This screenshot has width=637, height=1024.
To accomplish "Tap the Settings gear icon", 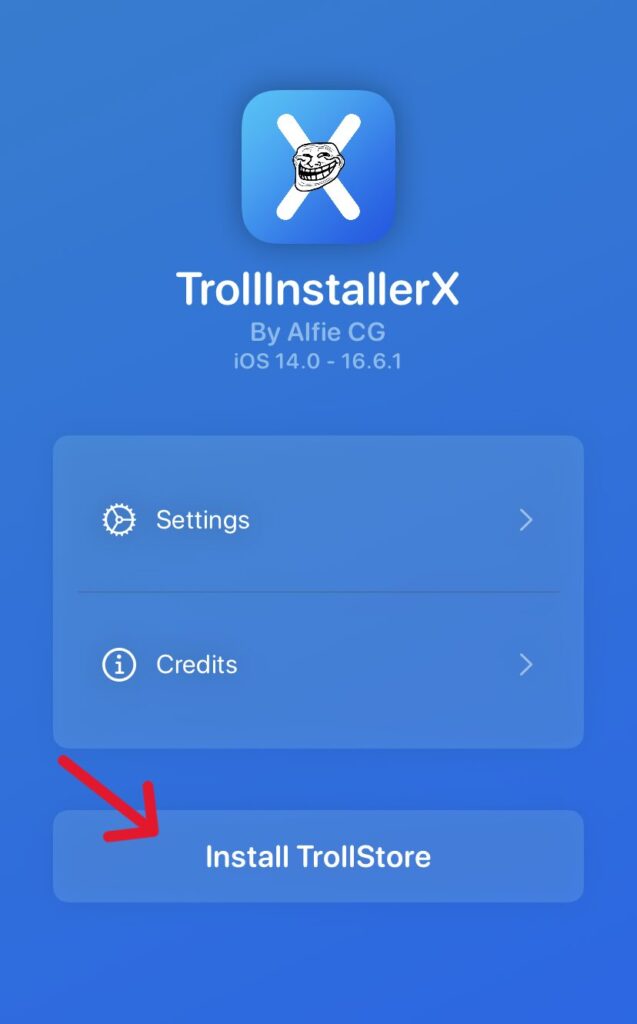I will [x=119, y=520].
